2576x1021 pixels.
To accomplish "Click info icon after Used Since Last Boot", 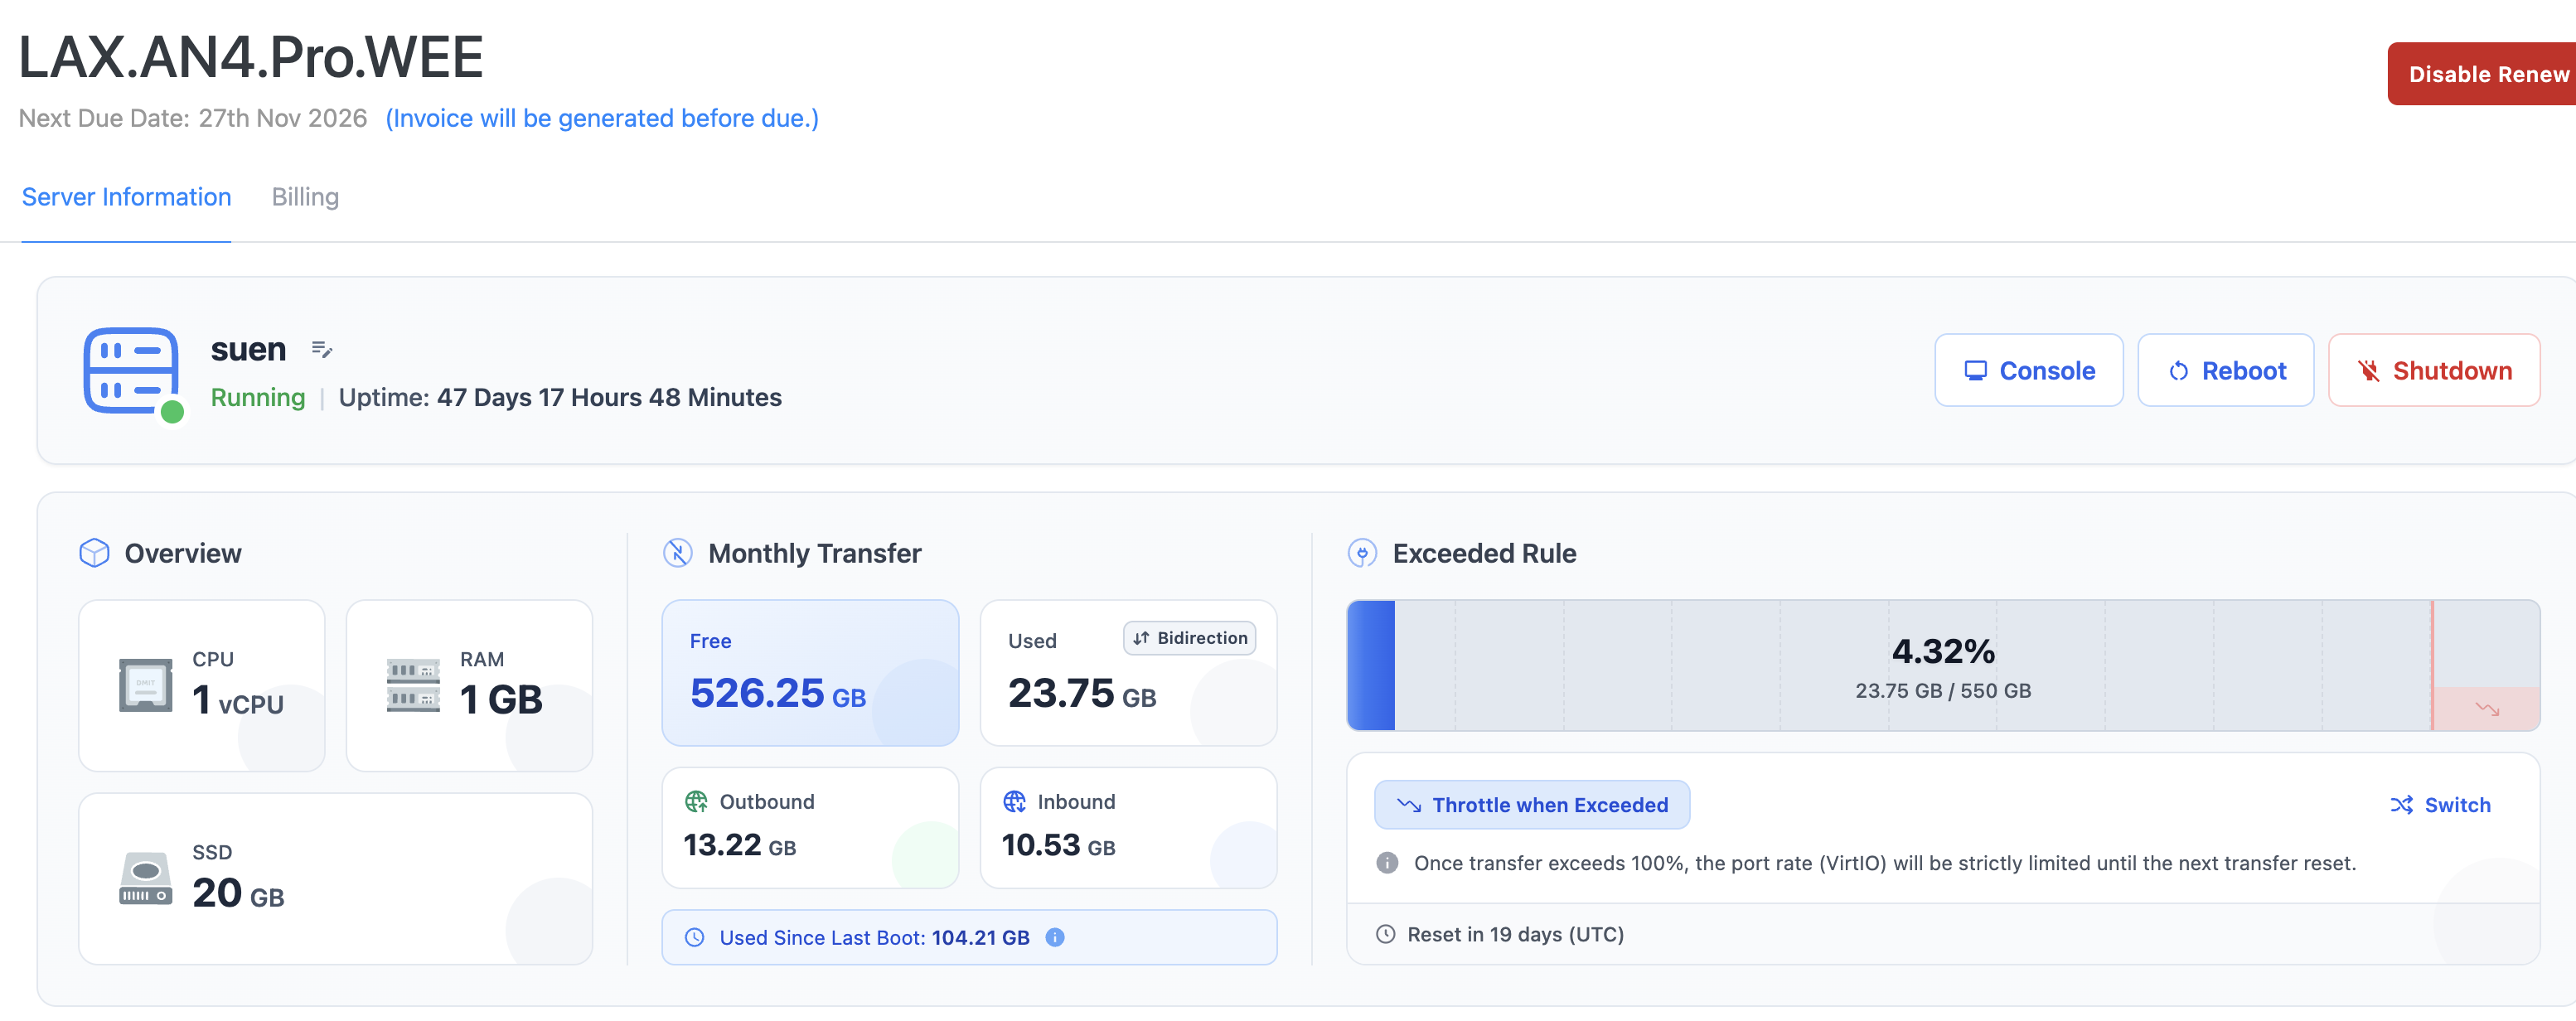I will point(1054,937).
